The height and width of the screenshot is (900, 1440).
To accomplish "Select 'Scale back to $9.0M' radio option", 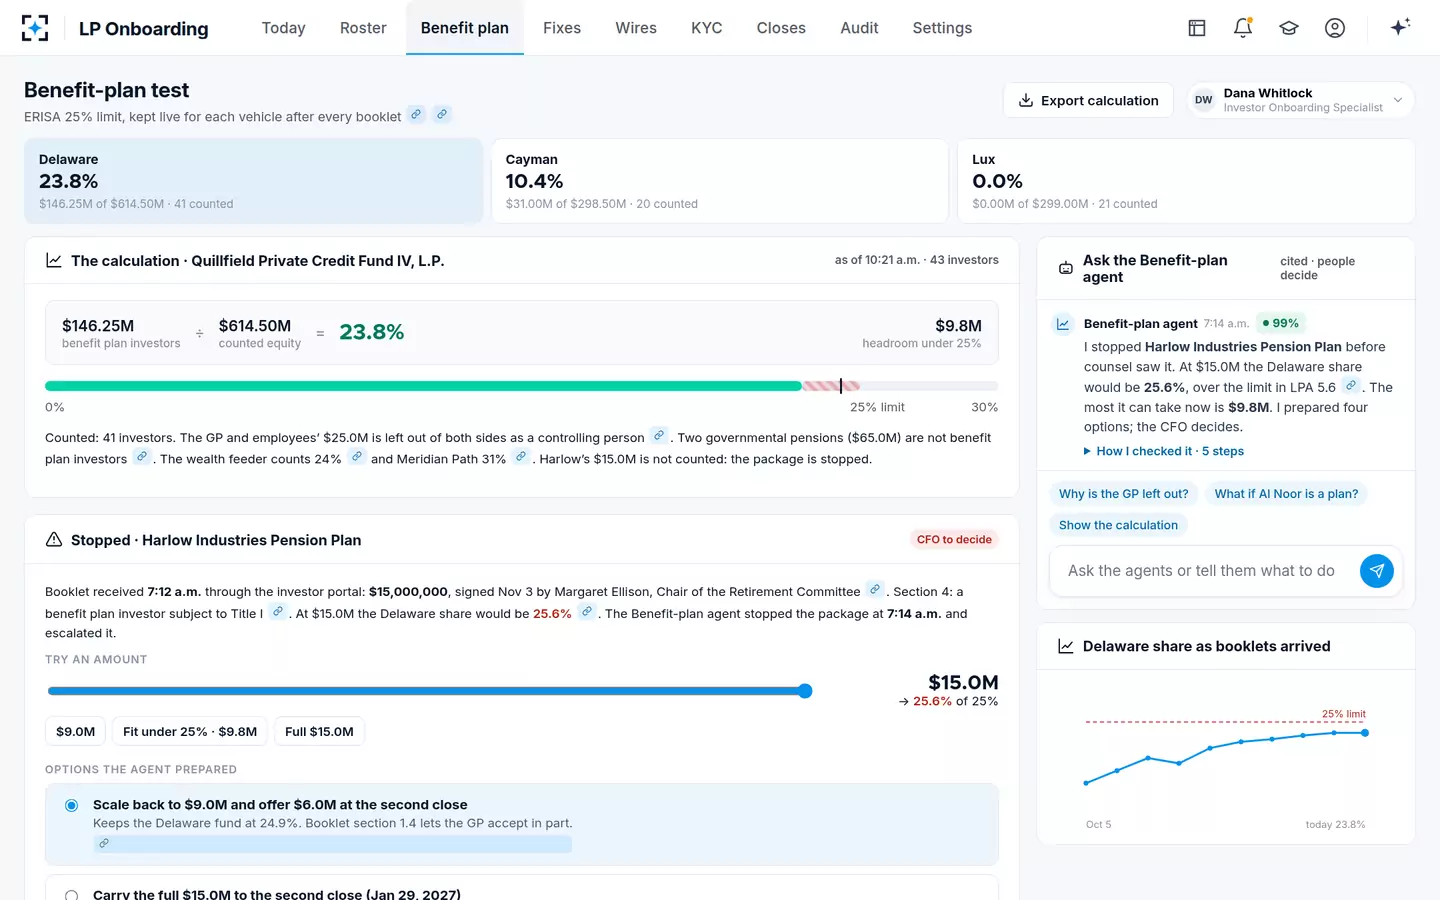I will click(x=72, y=805).
